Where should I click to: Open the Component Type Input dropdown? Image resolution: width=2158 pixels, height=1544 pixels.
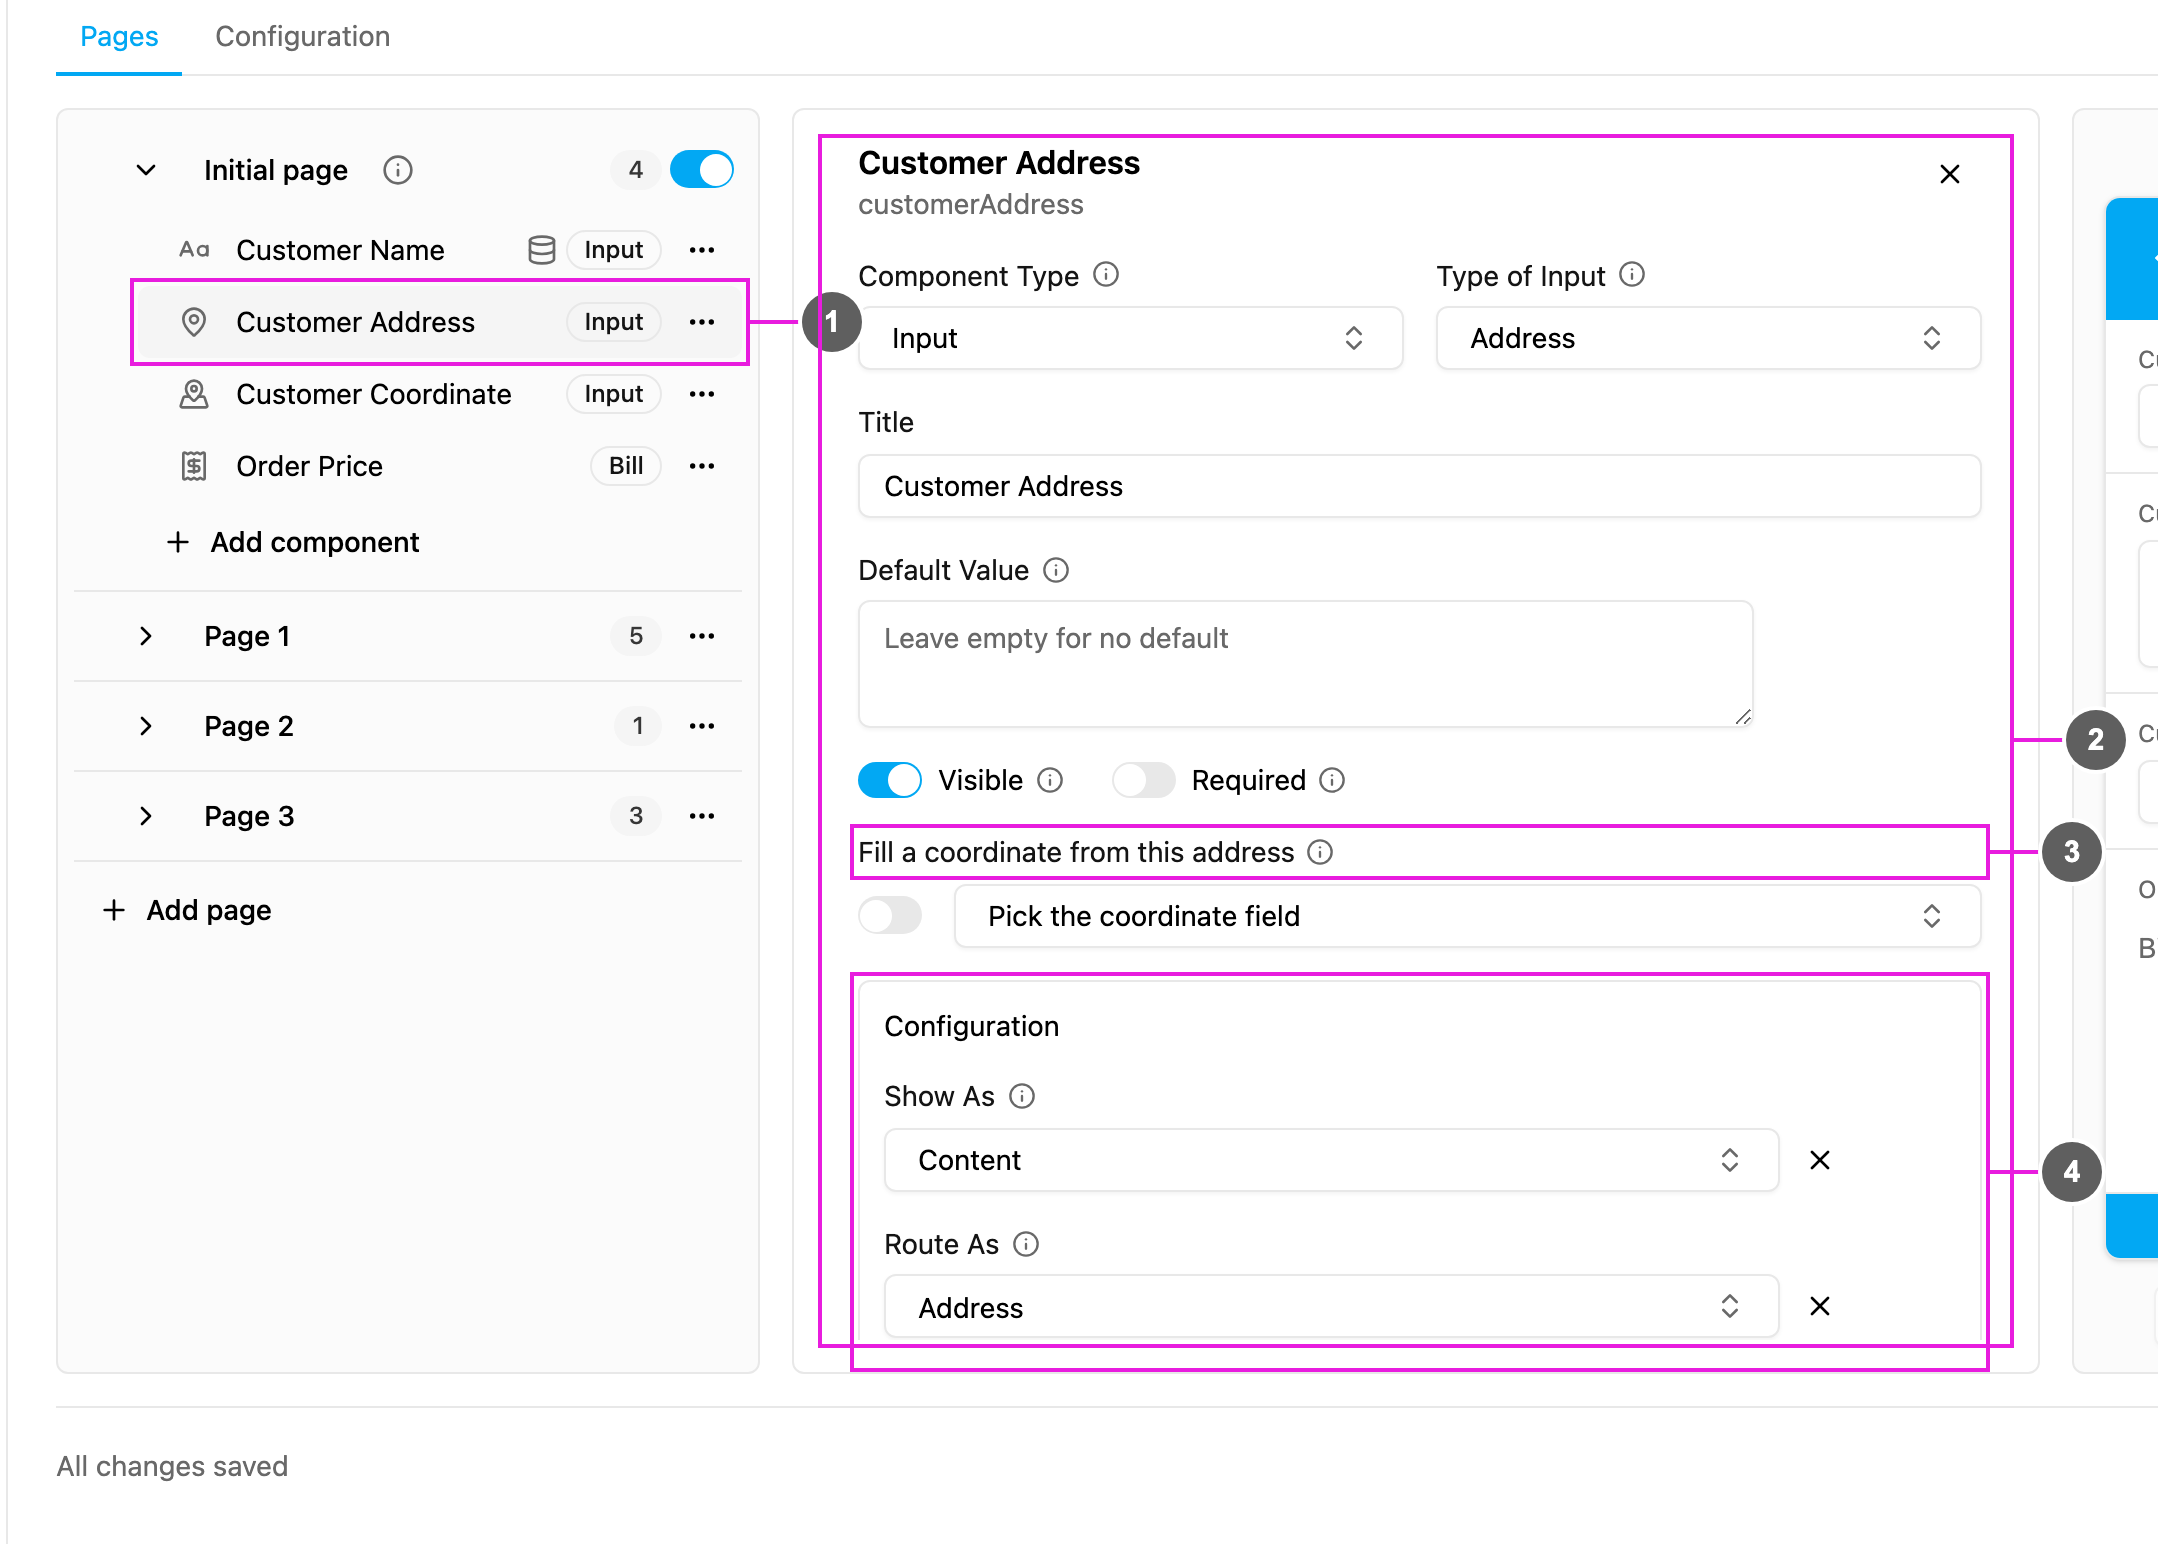(1131, 338)
